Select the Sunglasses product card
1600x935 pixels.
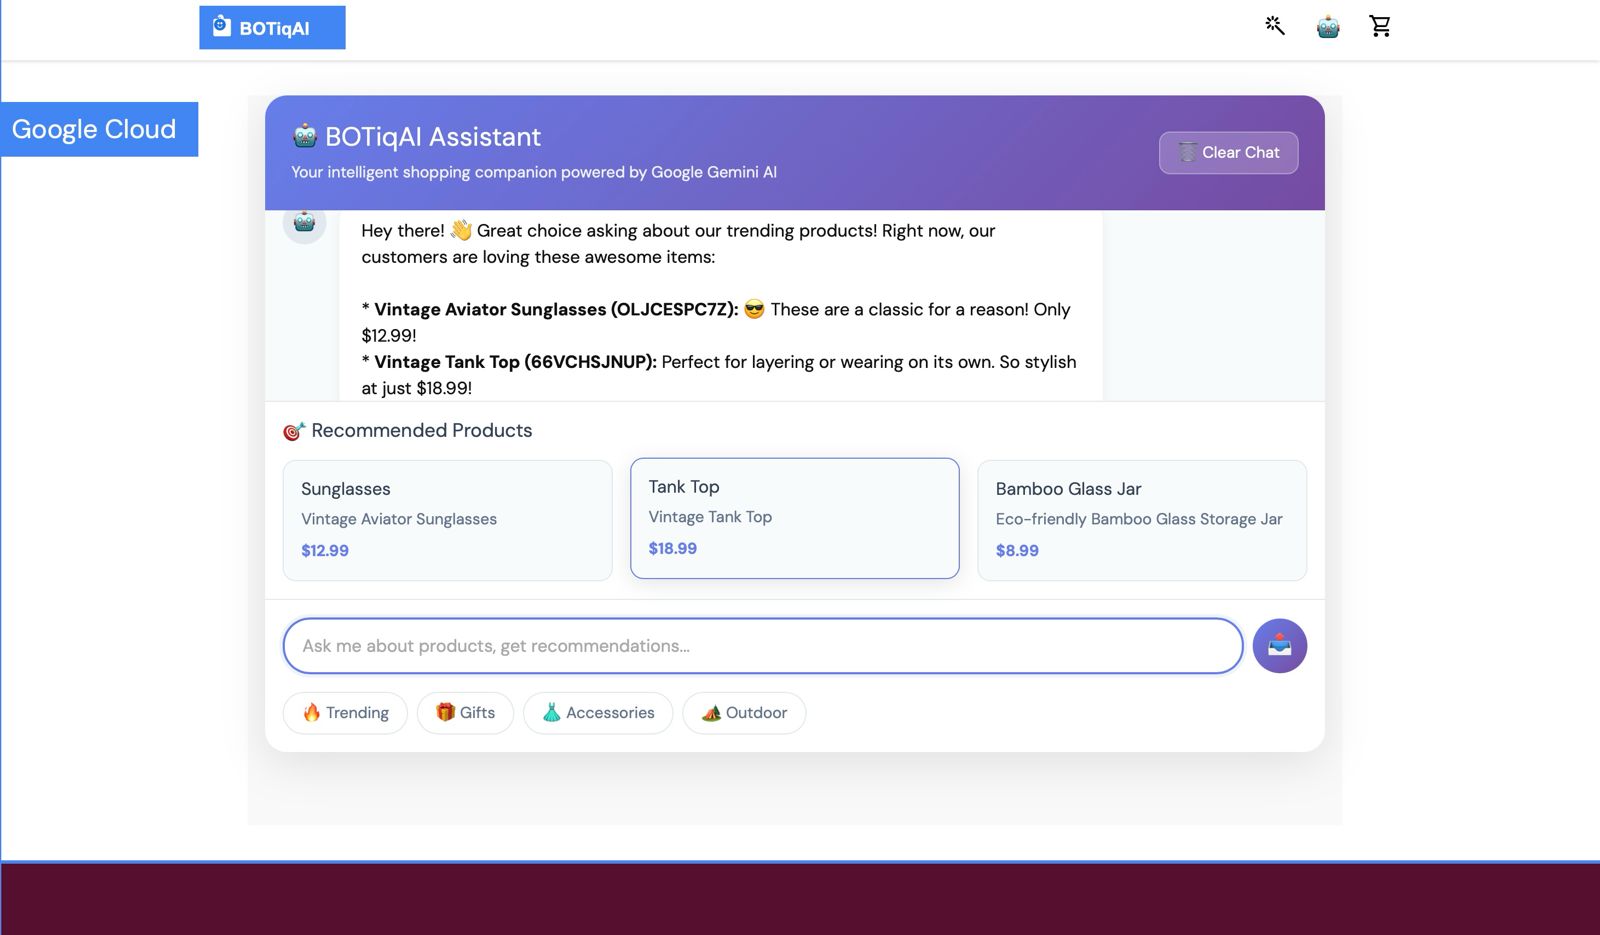click(447, 520)
